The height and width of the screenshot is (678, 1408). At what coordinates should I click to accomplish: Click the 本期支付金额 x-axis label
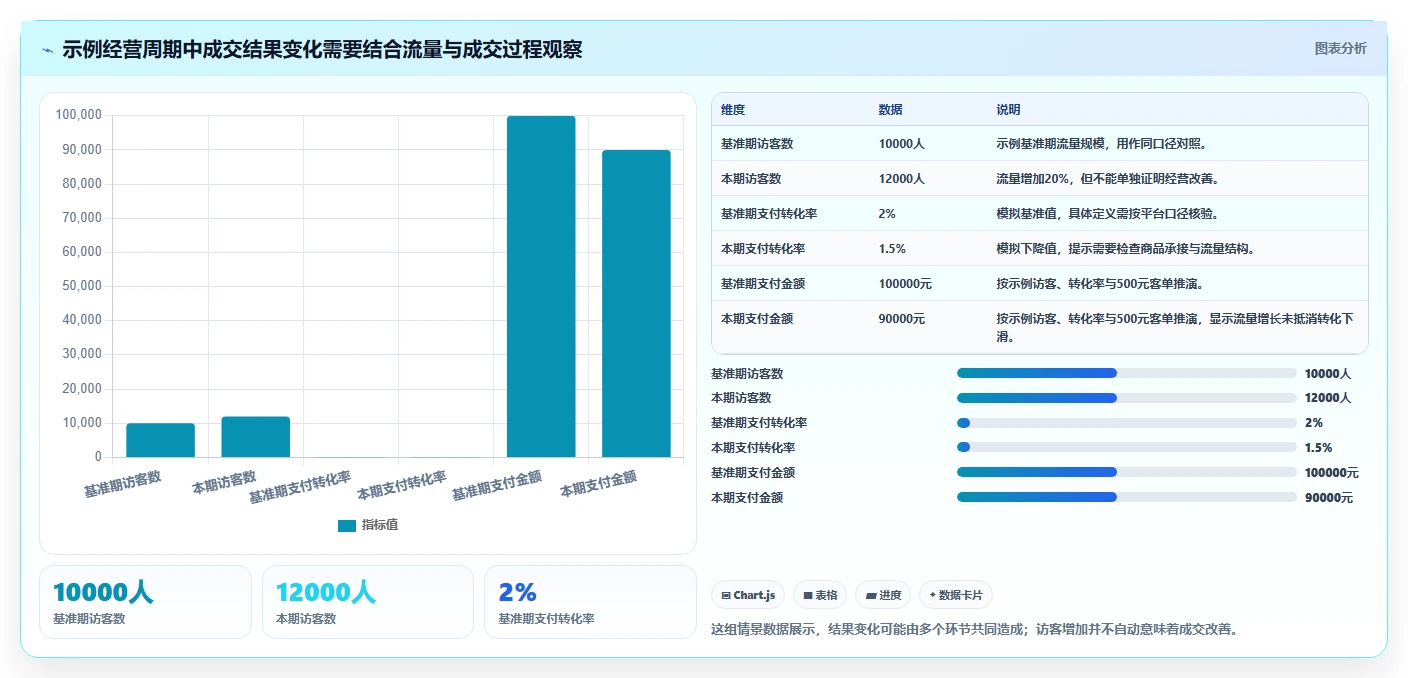(x=598, y=484)
